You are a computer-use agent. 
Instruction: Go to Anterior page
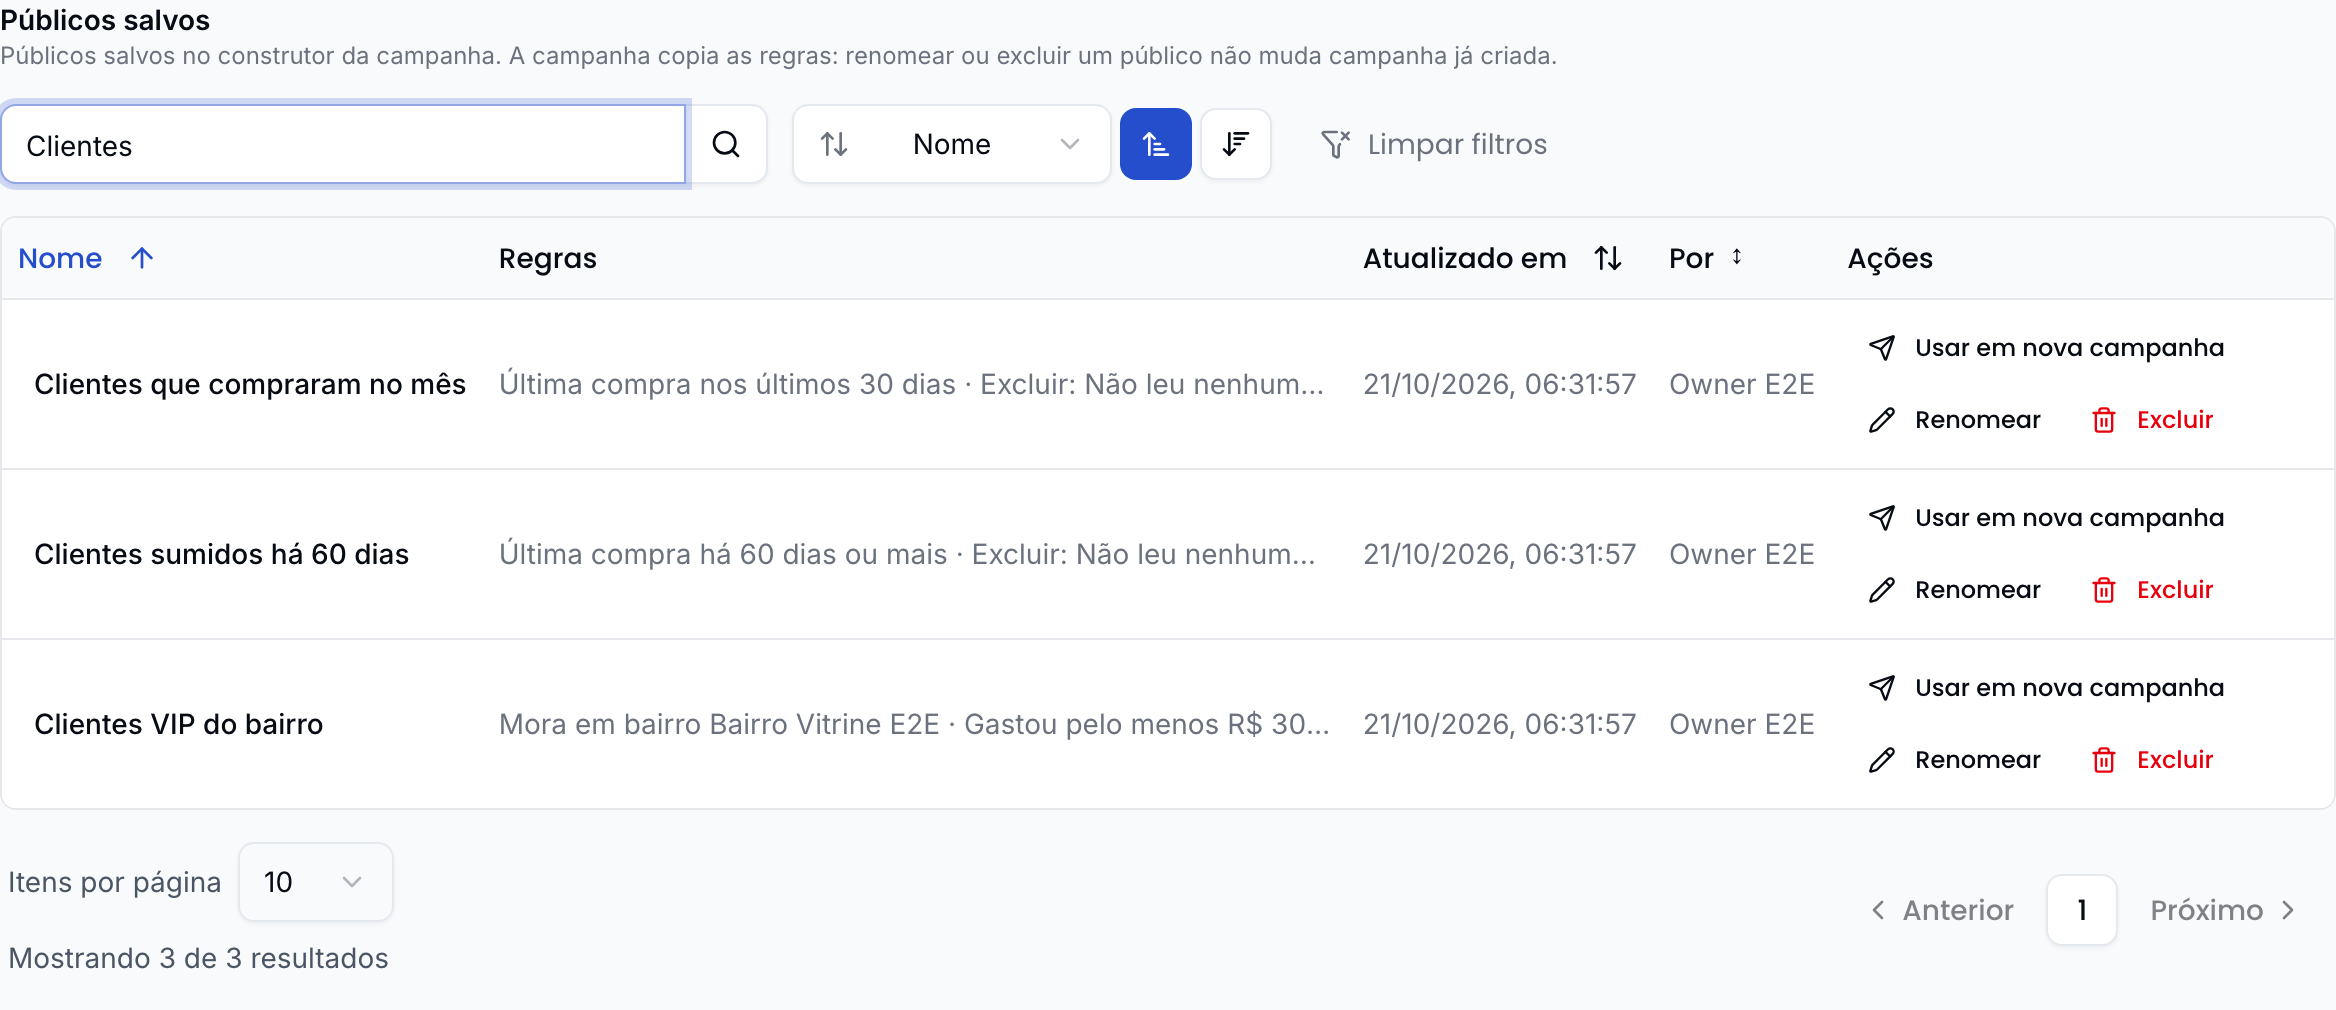[1941, 910]
